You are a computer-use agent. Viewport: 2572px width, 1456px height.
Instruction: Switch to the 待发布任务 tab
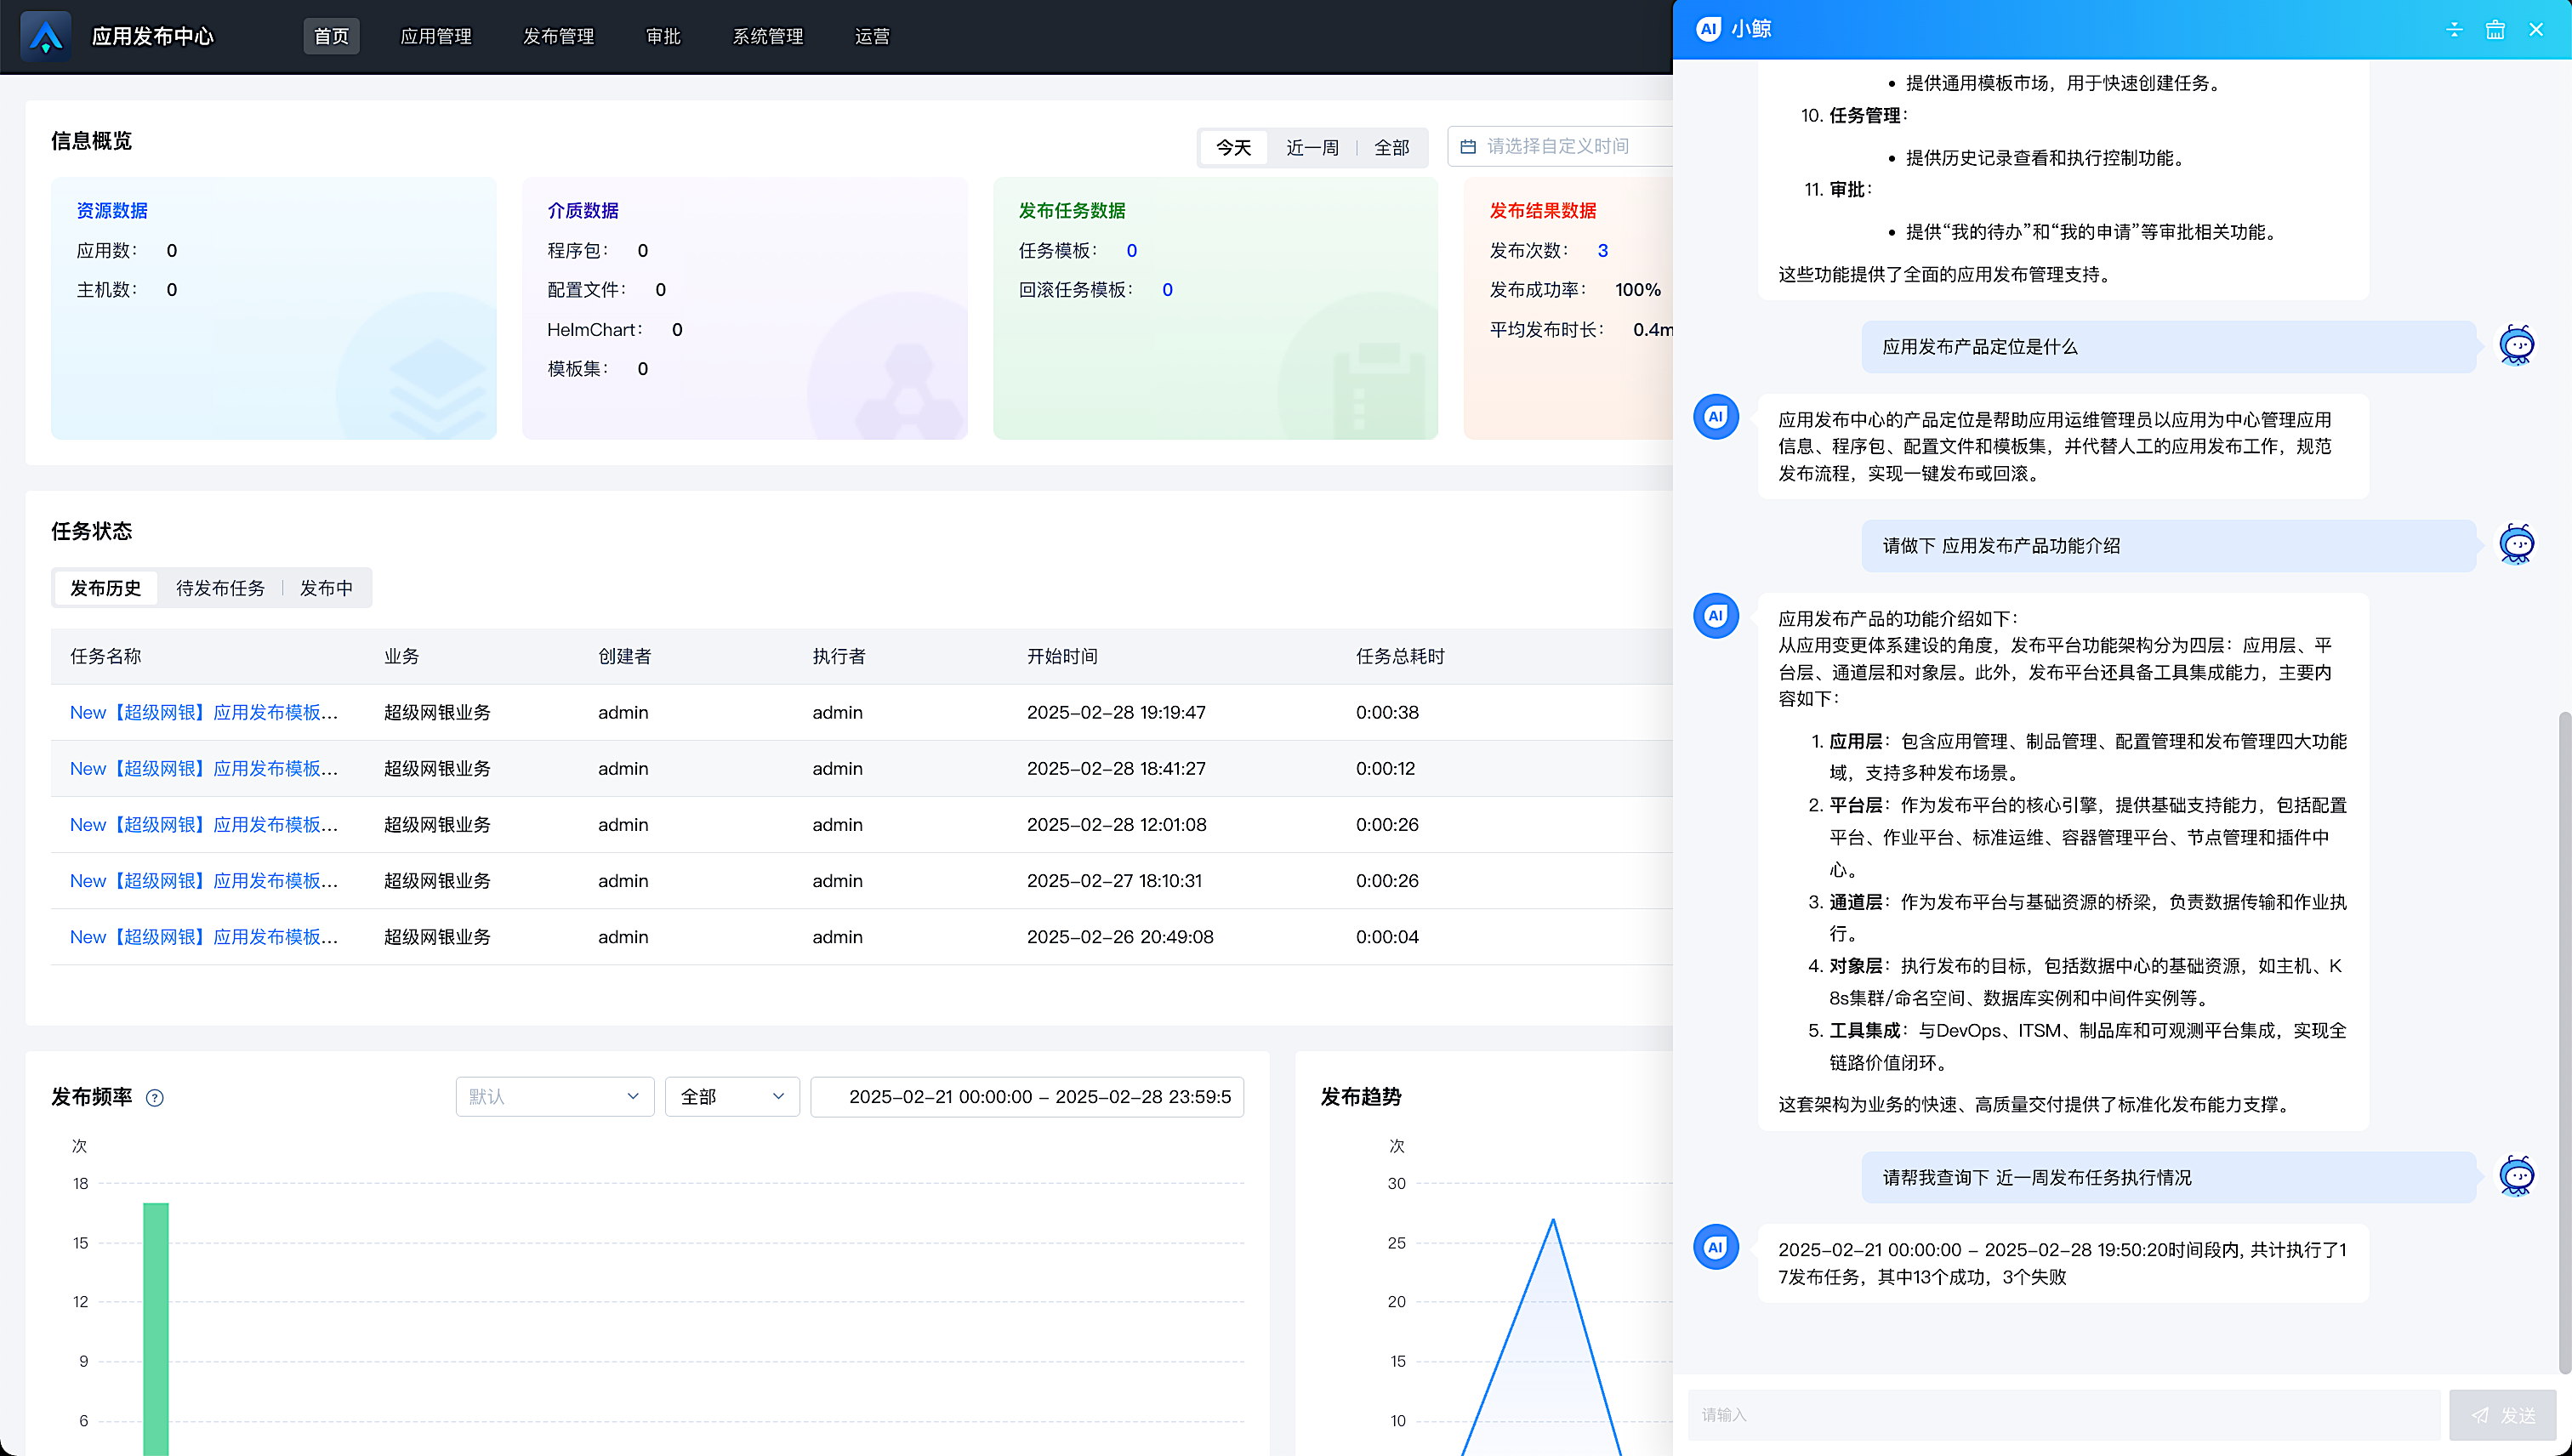point(220,588)
